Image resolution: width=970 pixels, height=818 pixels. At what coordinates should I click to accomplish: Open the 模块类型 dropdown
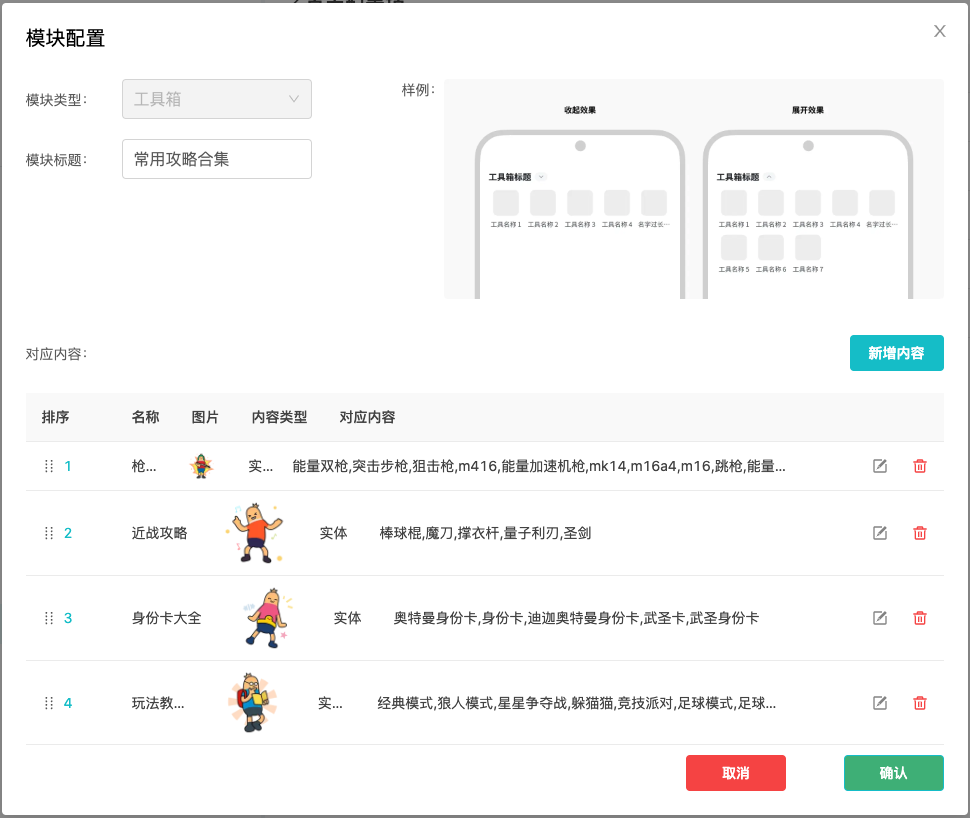point(216,99)
